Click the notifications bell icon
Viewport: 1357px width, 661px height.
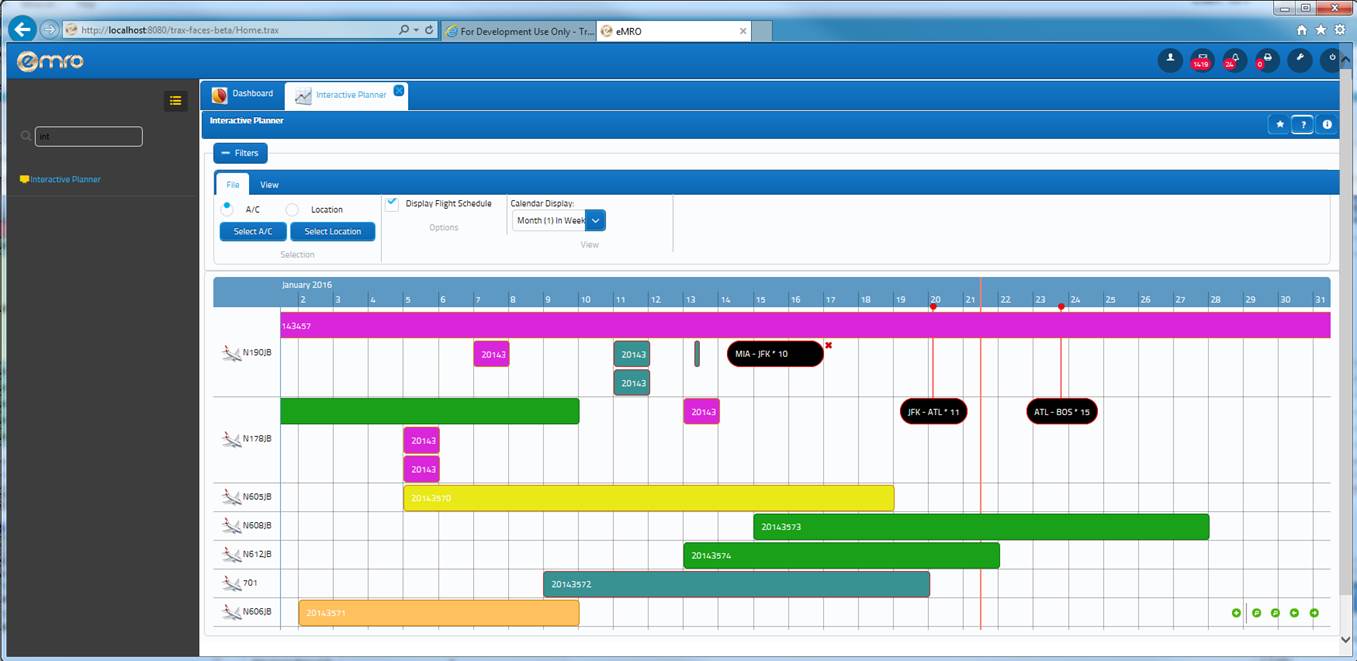point(1234,60)
